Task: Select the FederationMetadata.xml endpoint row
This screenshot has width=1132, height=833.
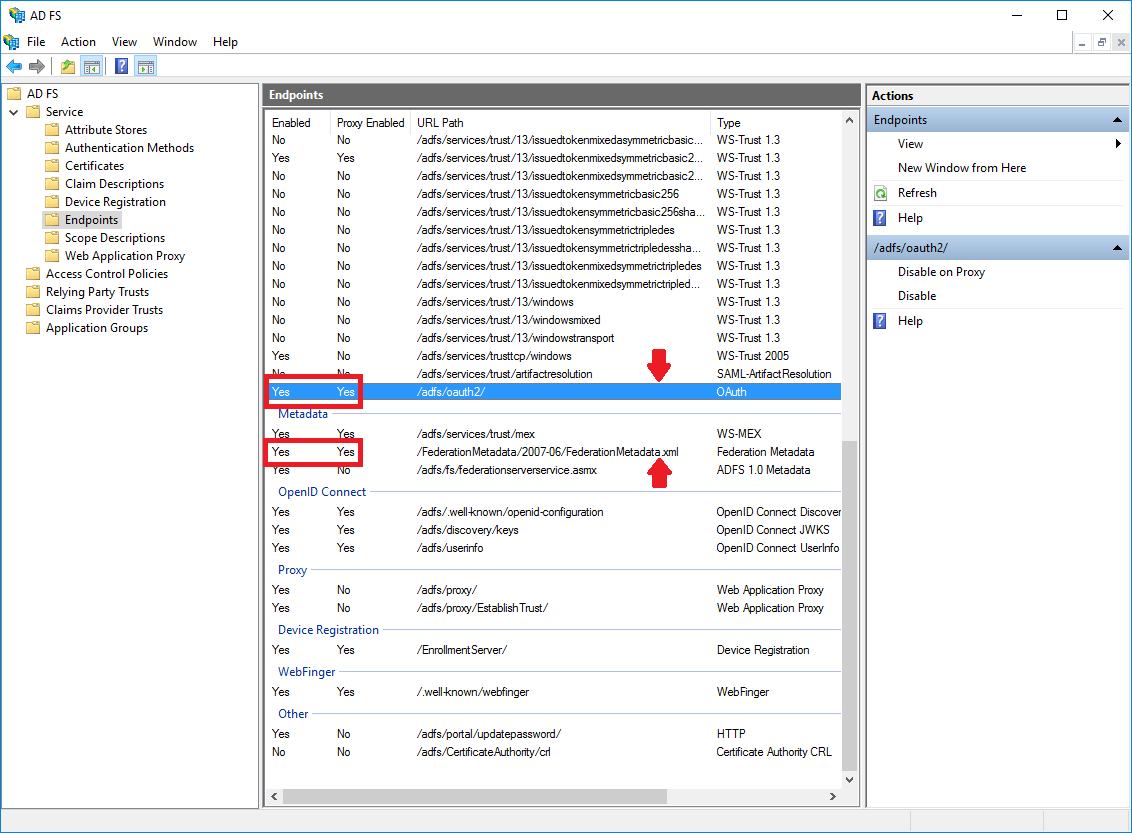Action: pyautogui.click(x=546, y=452)
